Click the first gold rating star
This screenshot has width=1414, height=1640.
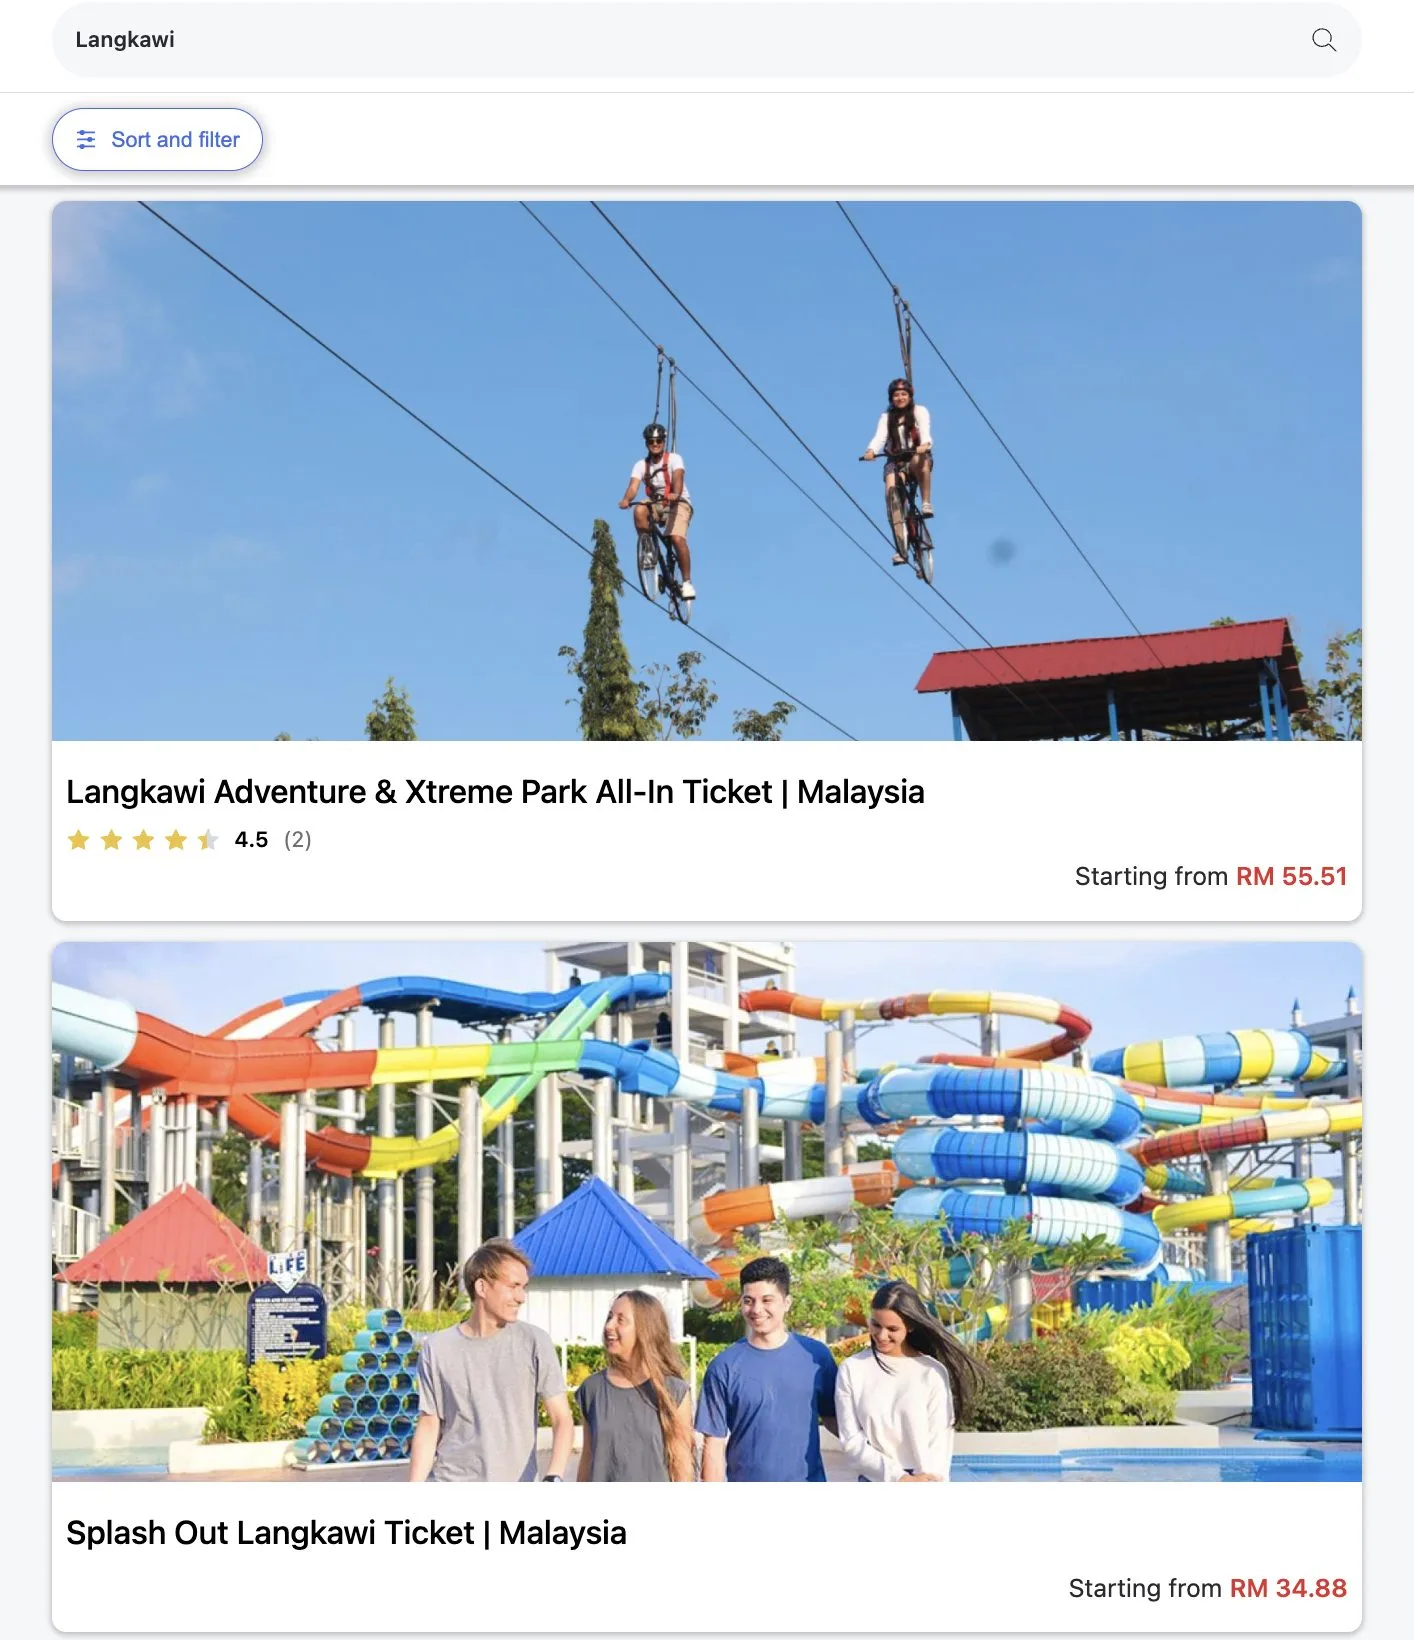[78, 840]
